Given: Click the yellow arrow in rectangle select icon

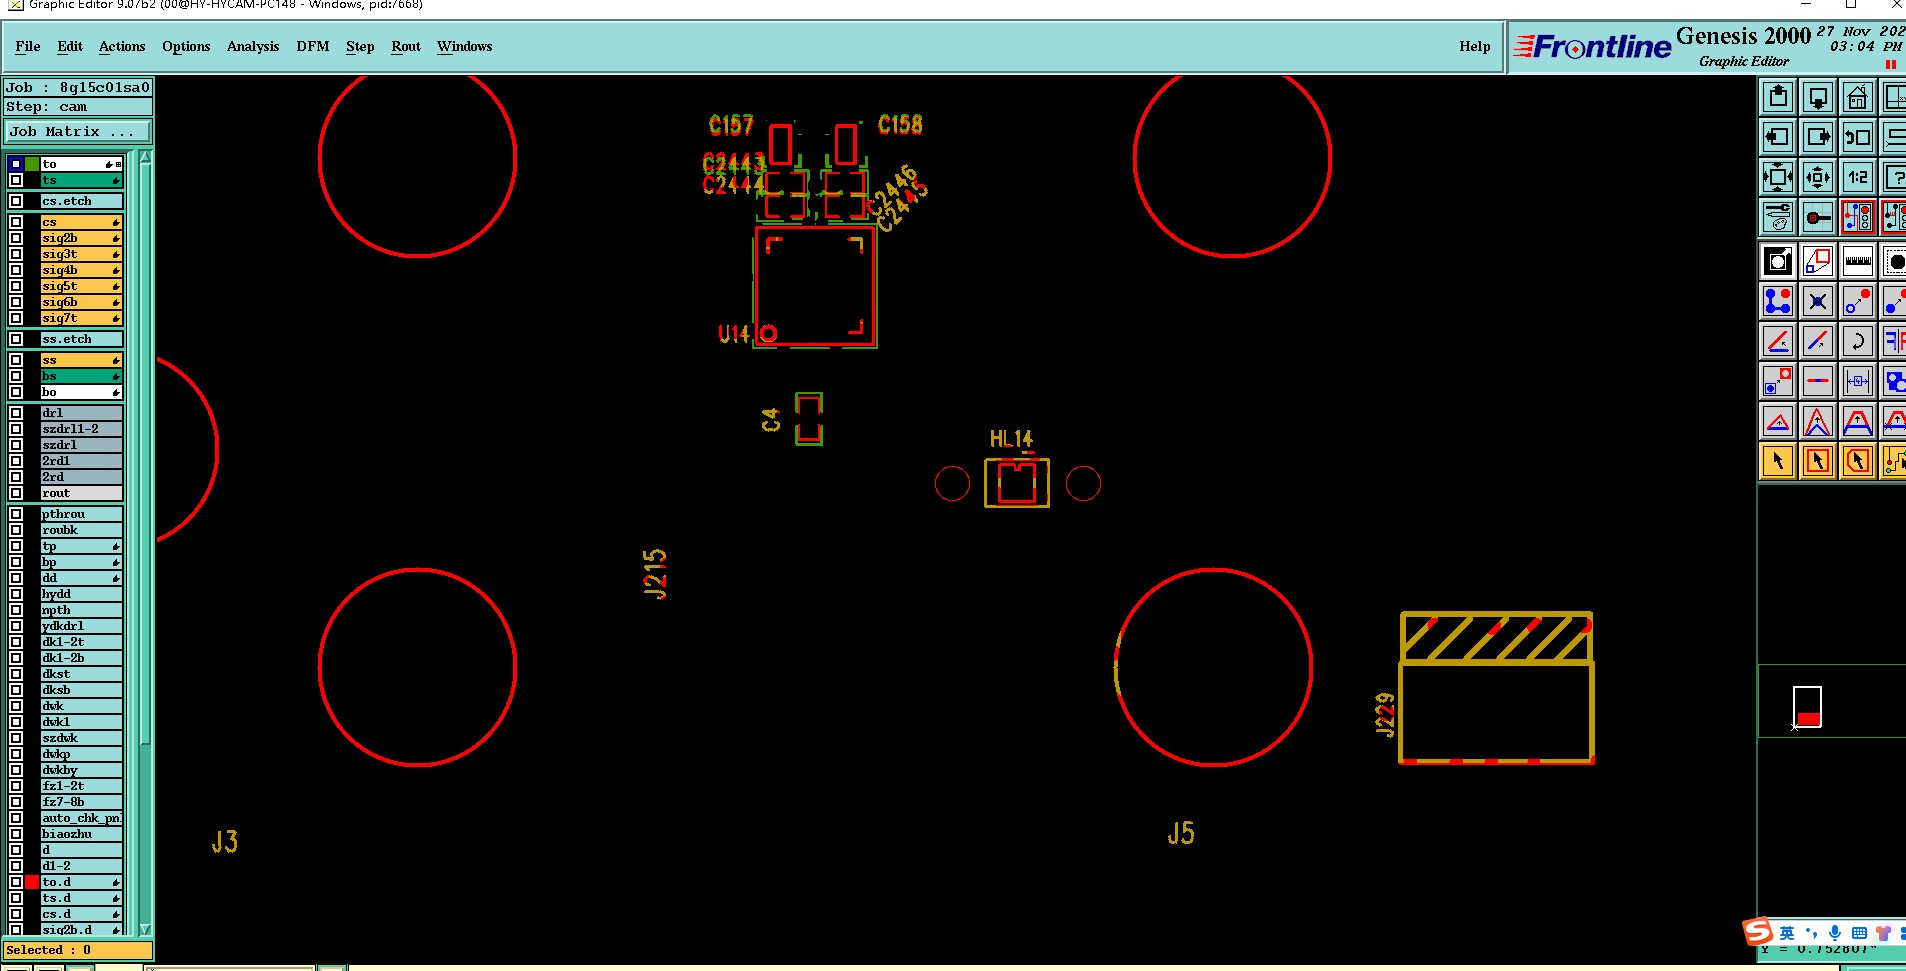Looking at the screenshot, I should point(1818,461).
